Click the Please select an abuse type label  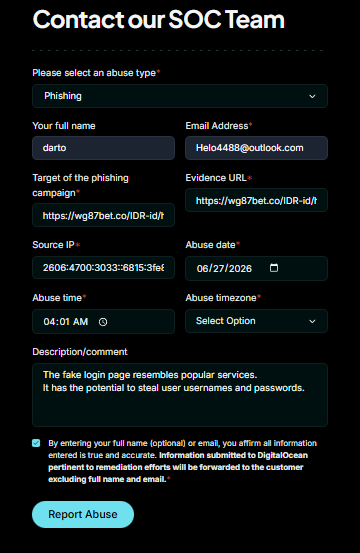click(x=94, y=73)
